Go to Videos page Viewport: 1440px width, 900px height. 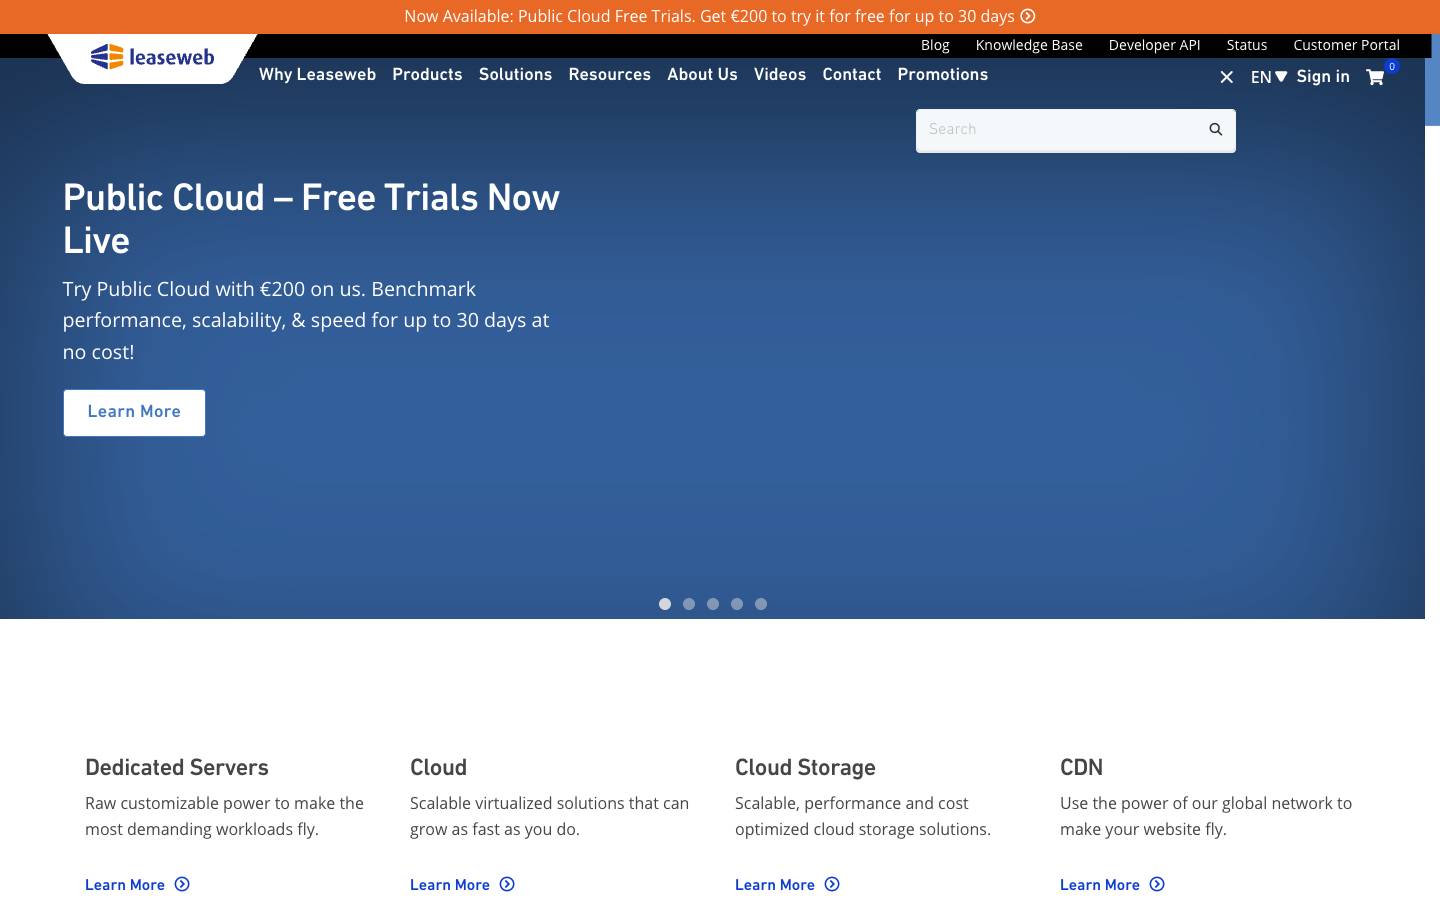point(780,75)
